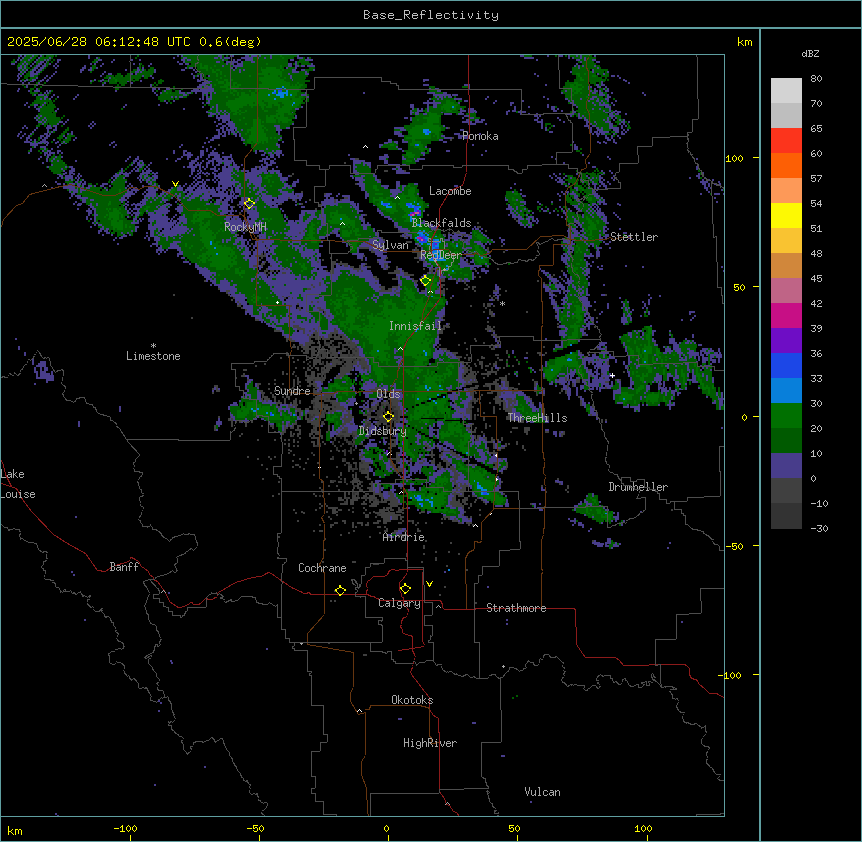Click the km unit label at top right
The width and height of the screenshot is (862, 842).
pos(744,42)
